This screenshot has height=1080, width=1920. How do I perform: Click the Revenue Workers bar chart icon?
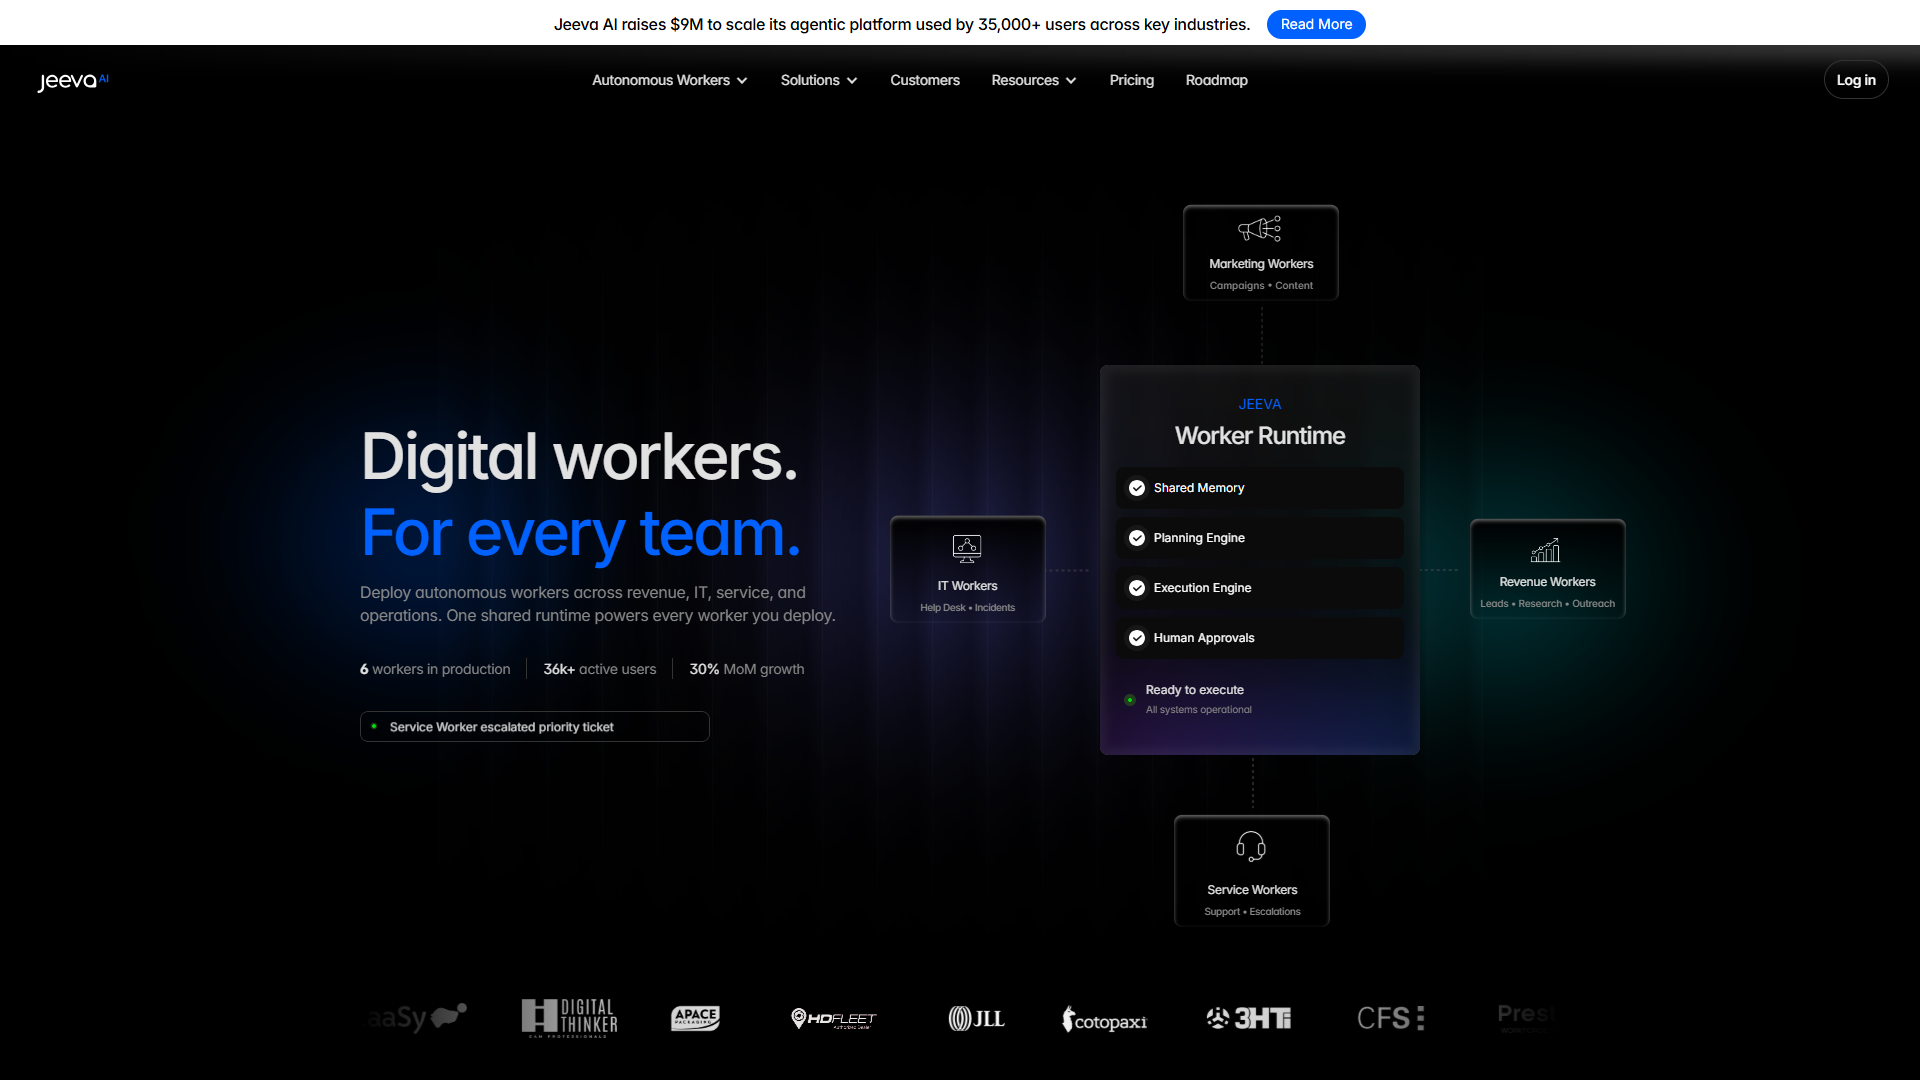coord(1546,550)
